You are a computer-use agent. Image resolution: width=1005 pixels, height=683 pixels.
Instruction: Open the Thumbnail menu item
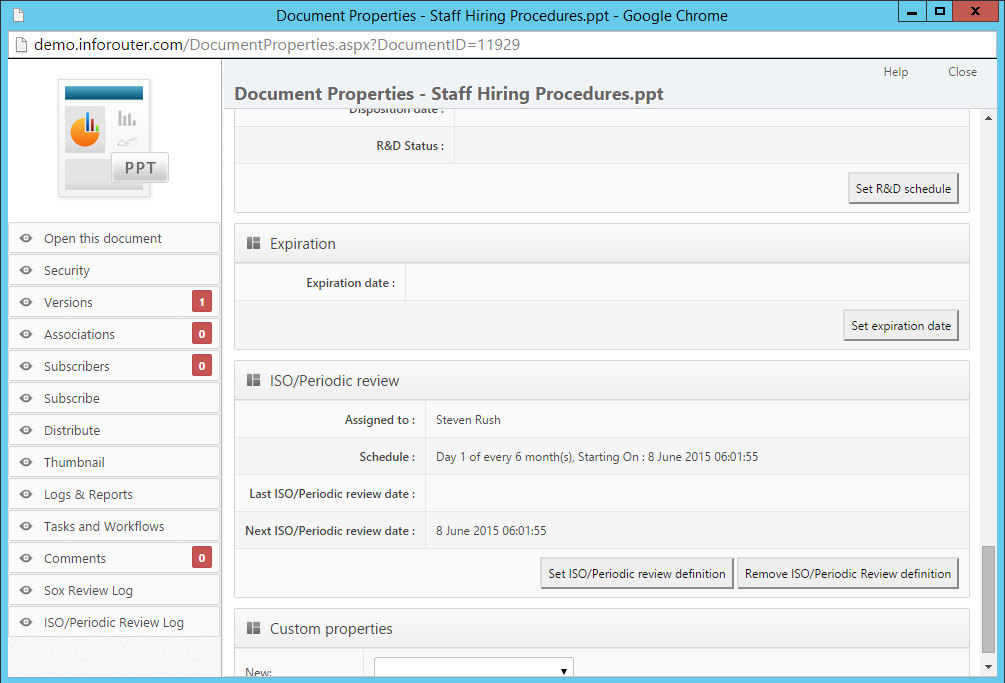click(x=114, y=463)
